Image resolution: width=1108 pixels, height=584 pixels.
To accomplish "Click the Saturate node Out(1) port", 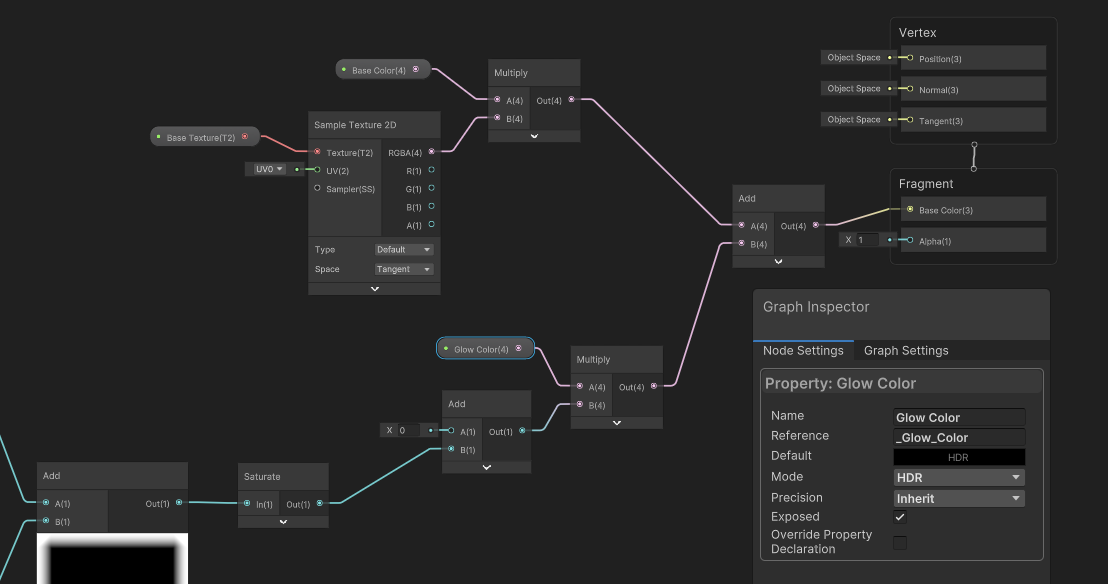I will pos(320,504).
